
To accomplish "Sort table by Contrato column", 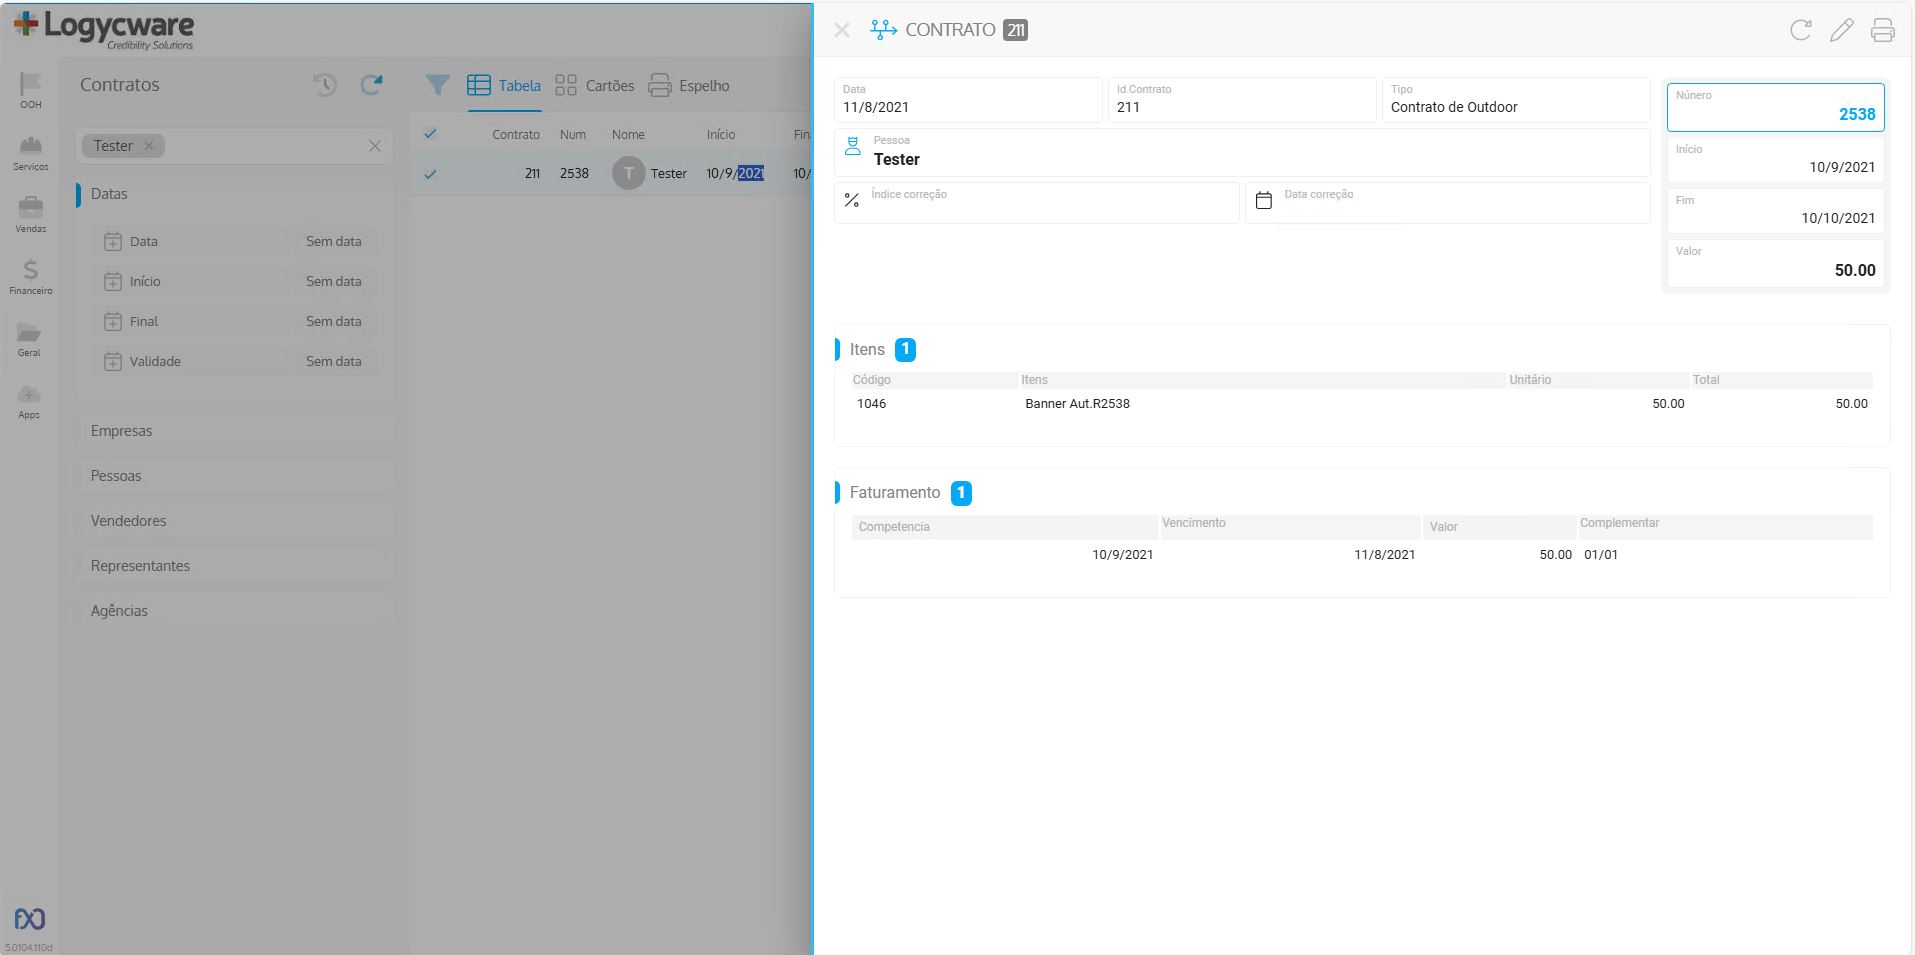I will (x=516, y=135).
